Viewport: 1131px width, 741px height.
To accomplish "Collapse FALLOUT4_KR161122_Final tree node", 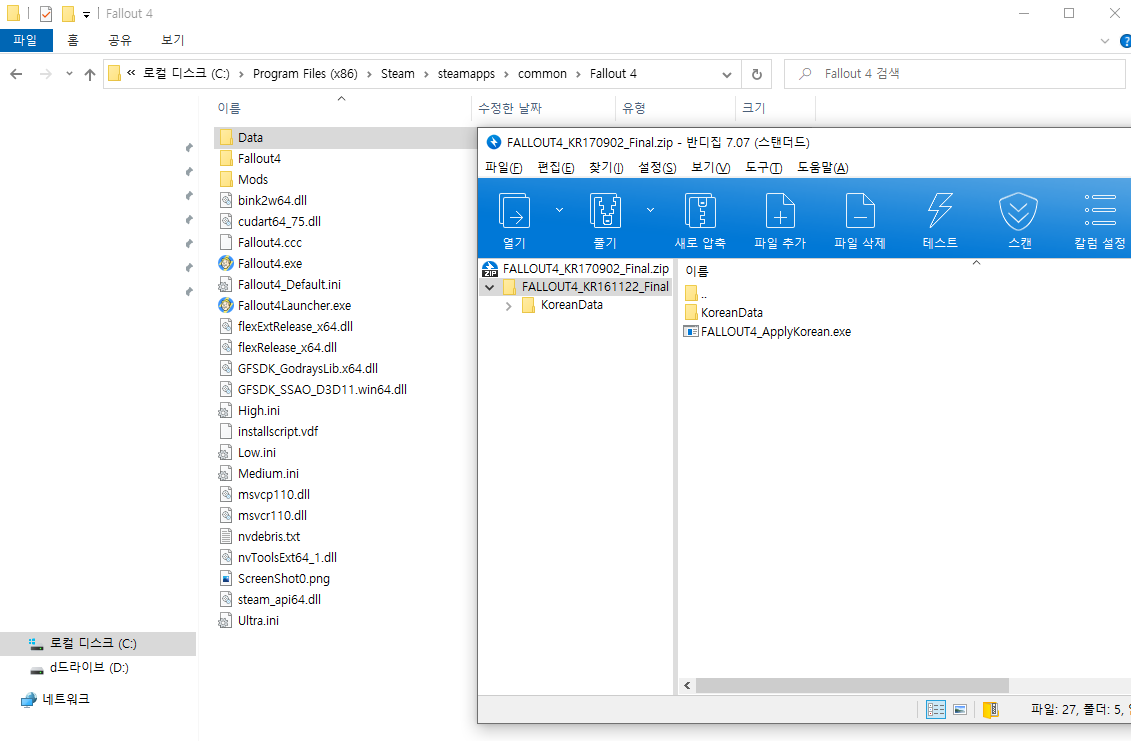I will pyautogui.click(x=490, y=287).
